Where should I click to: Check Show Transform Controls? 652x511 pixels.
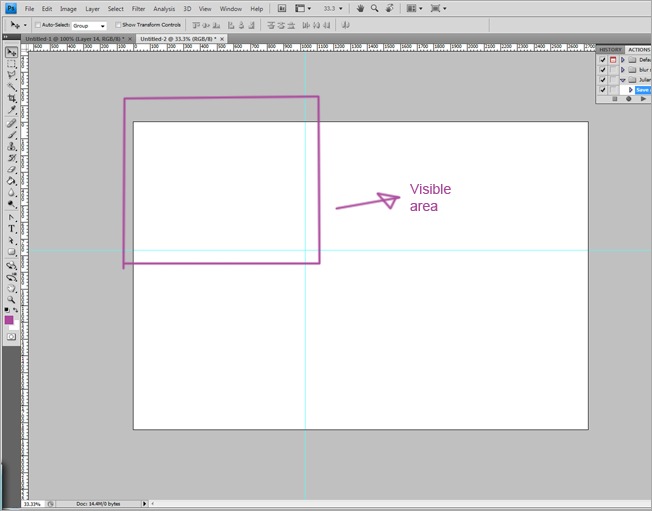pos(118,25)
